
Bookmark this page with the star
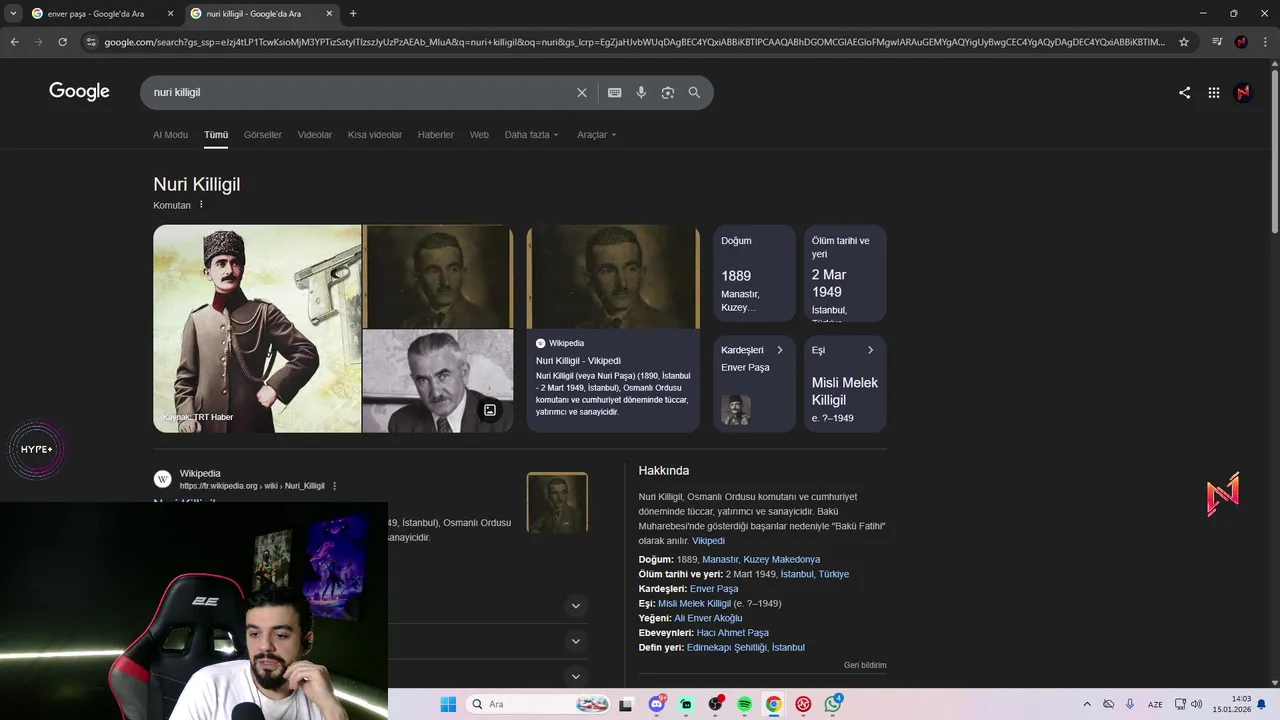pos(1184,42)
